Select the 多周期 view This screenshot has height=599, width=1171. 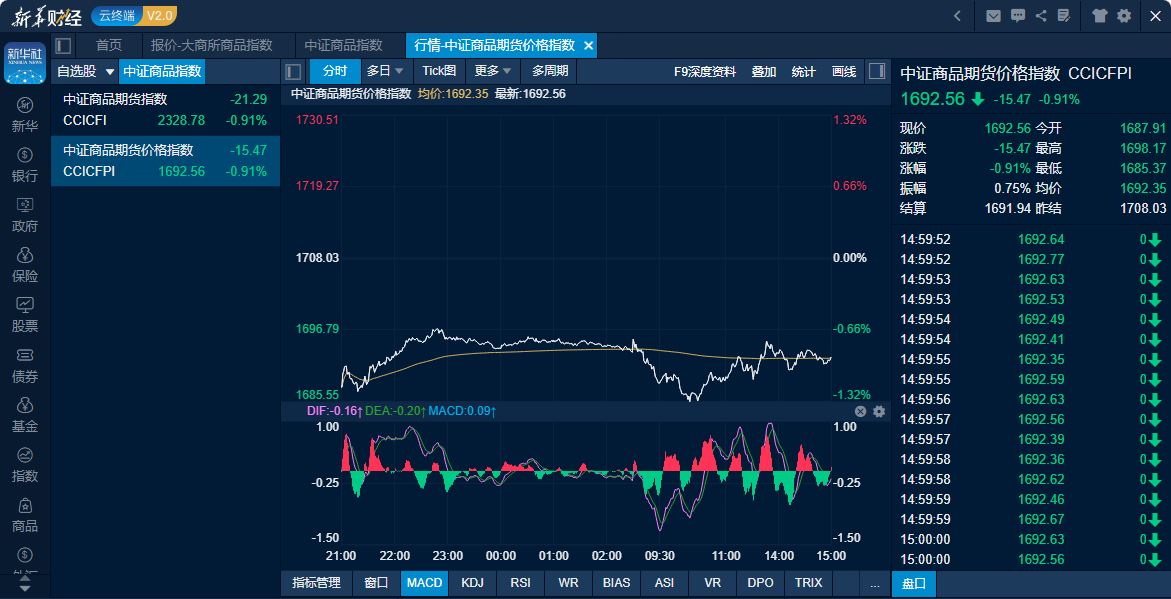[550, 72]
